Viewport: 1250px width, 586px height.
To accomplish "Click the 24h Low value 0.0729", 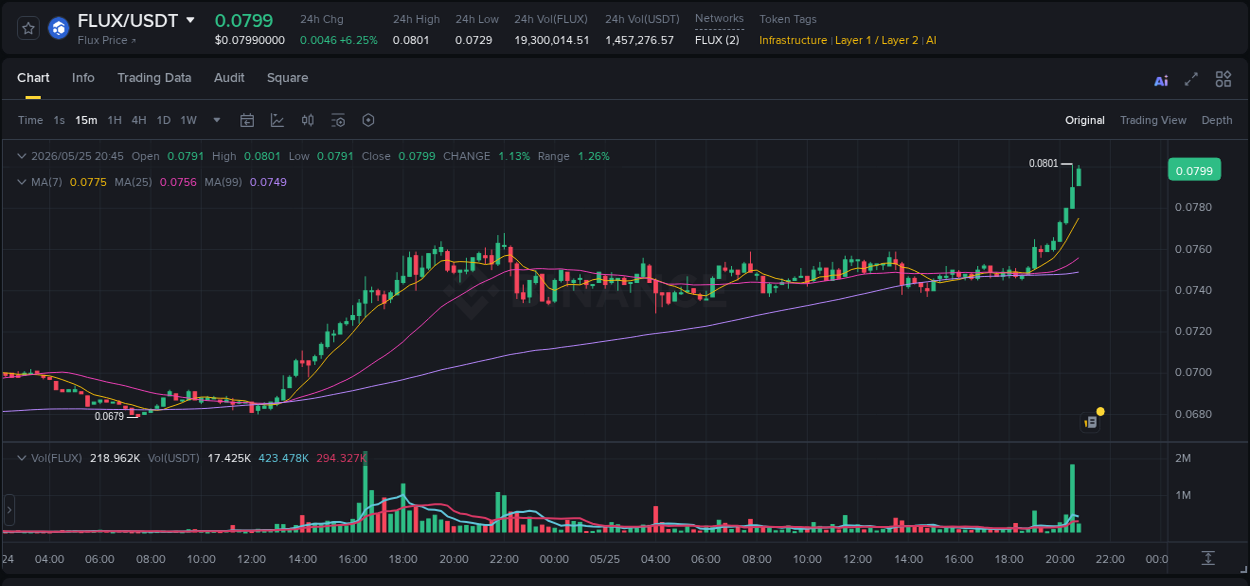I will coord(473,40).
